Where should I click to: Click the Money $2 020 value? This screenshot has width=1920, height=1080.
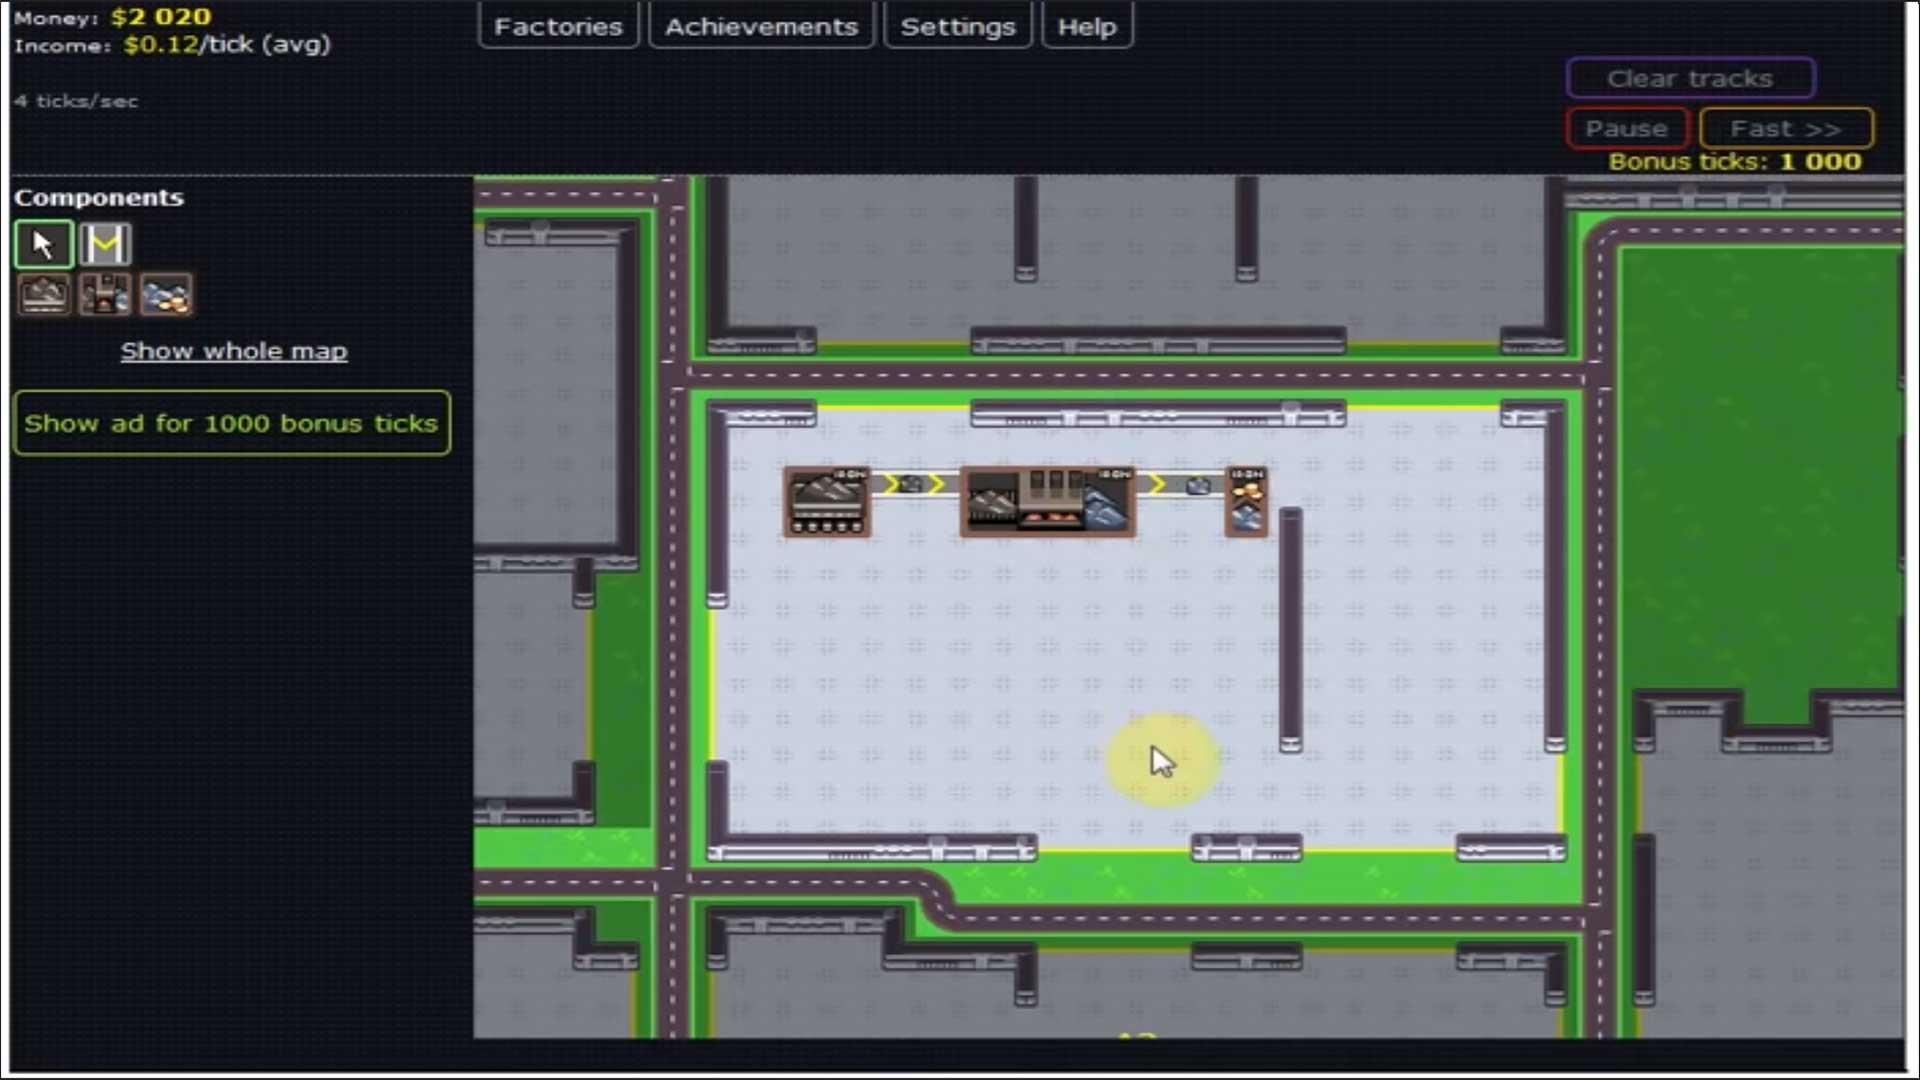pos(161,17)
